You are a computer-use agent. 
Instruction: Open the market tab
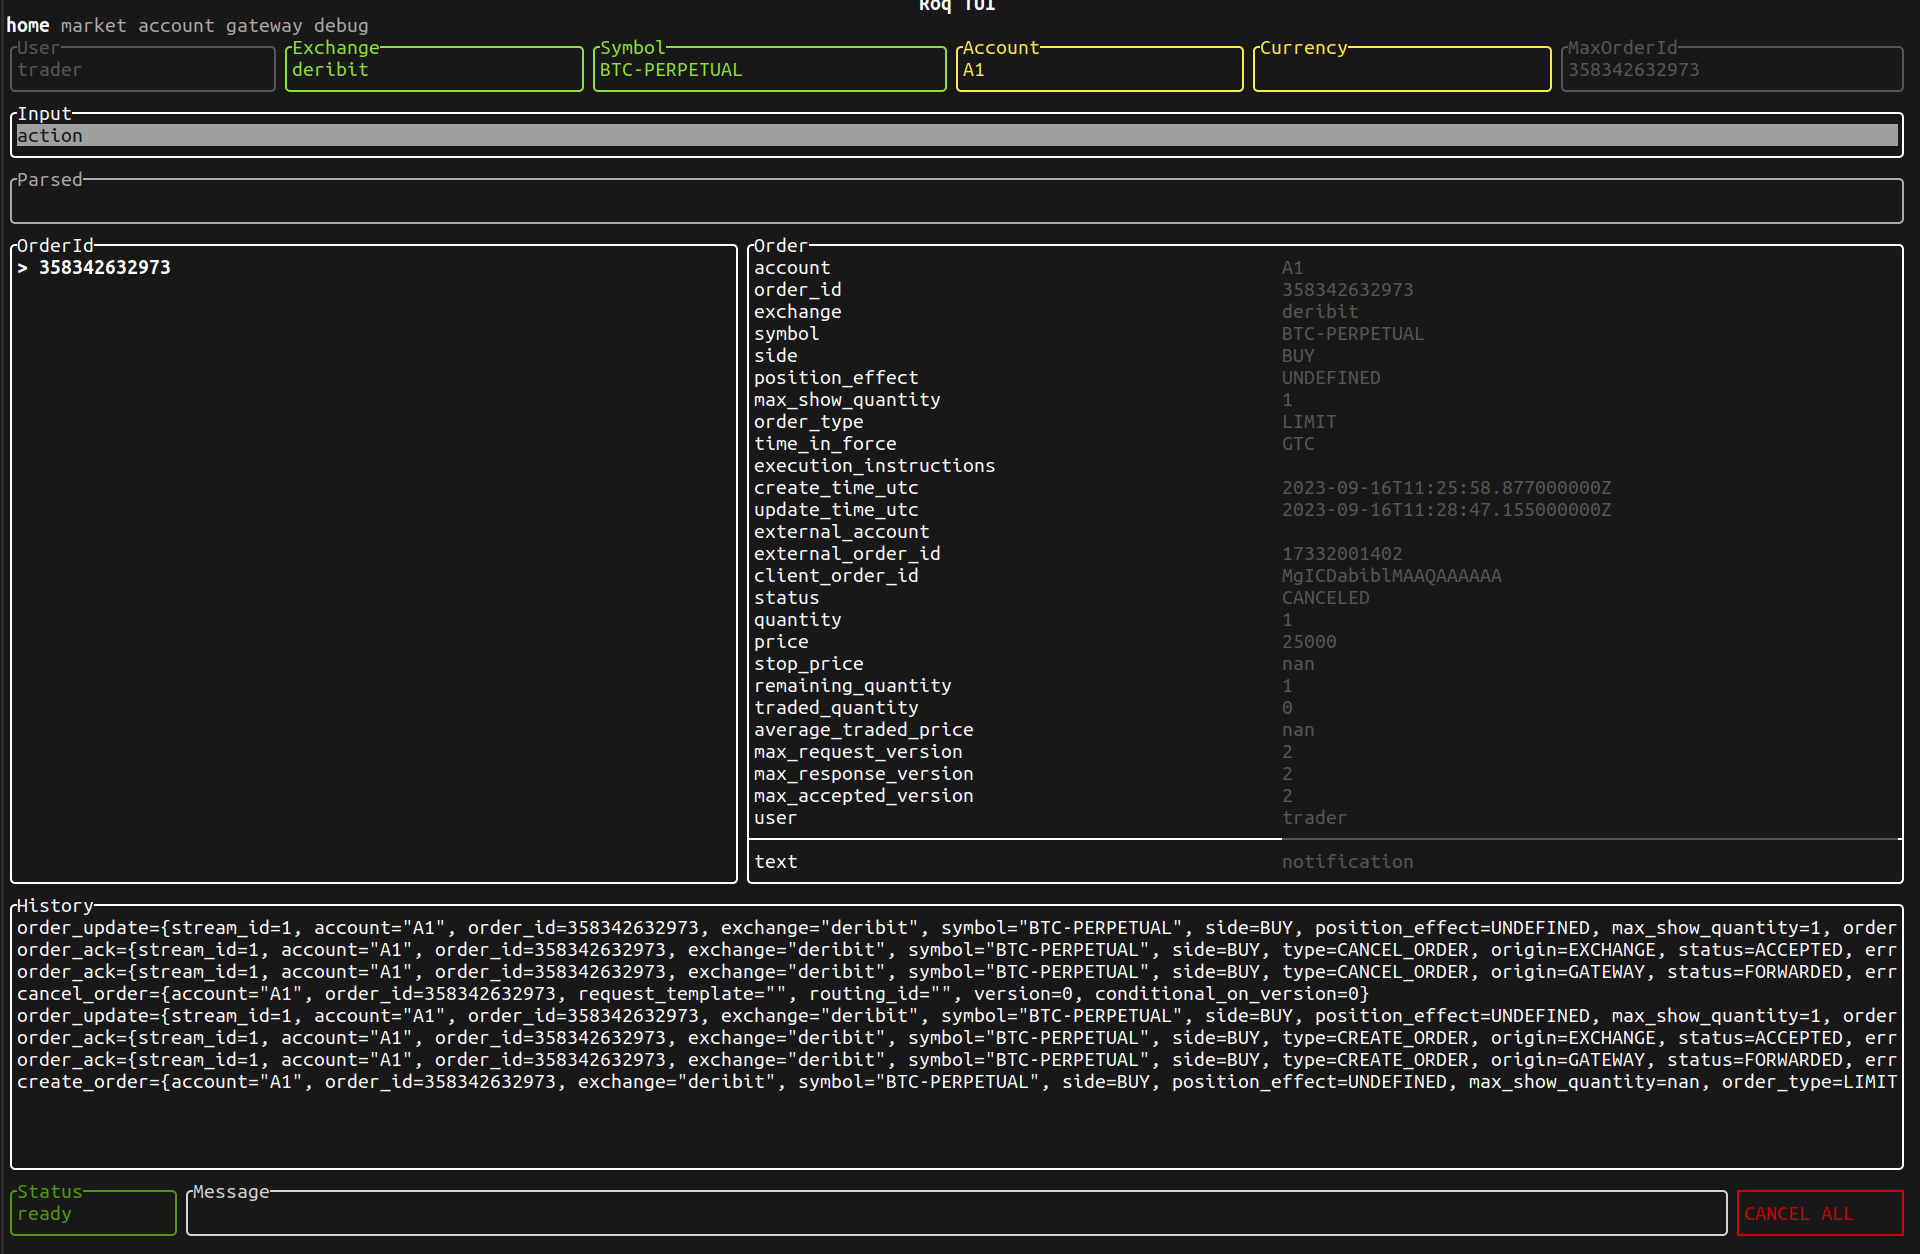(93, 25)
